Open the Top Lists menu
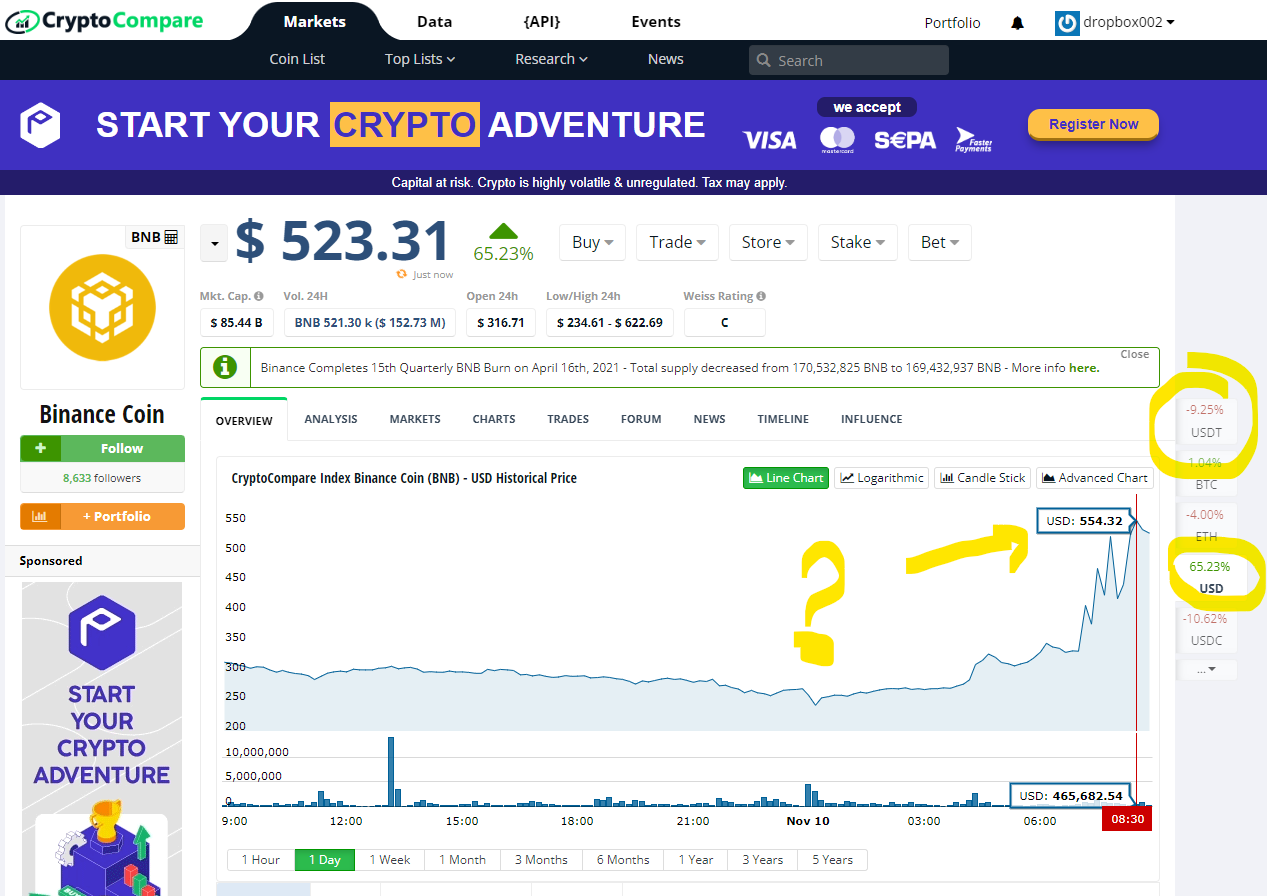 click(x=419, y=59)
